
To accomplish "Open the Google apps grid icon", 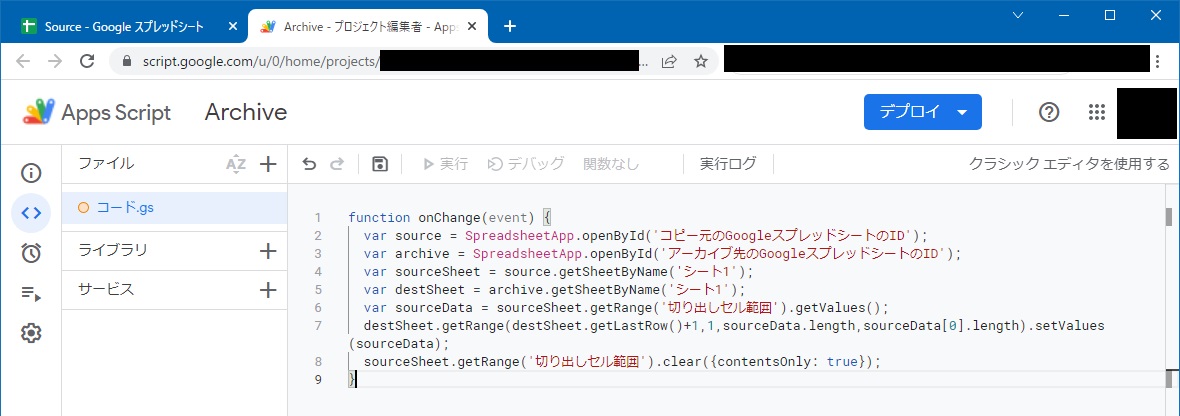I will coord(1096,112).
